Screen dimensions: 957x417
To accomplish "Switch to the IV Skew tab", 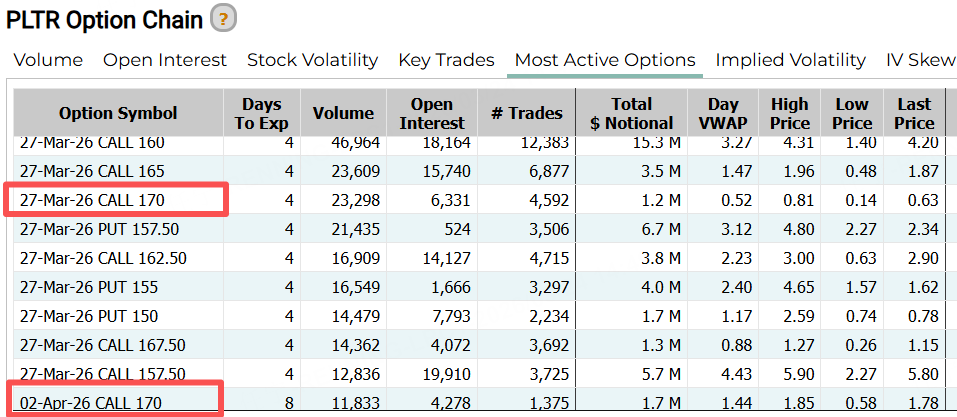I will click(920, 60).
